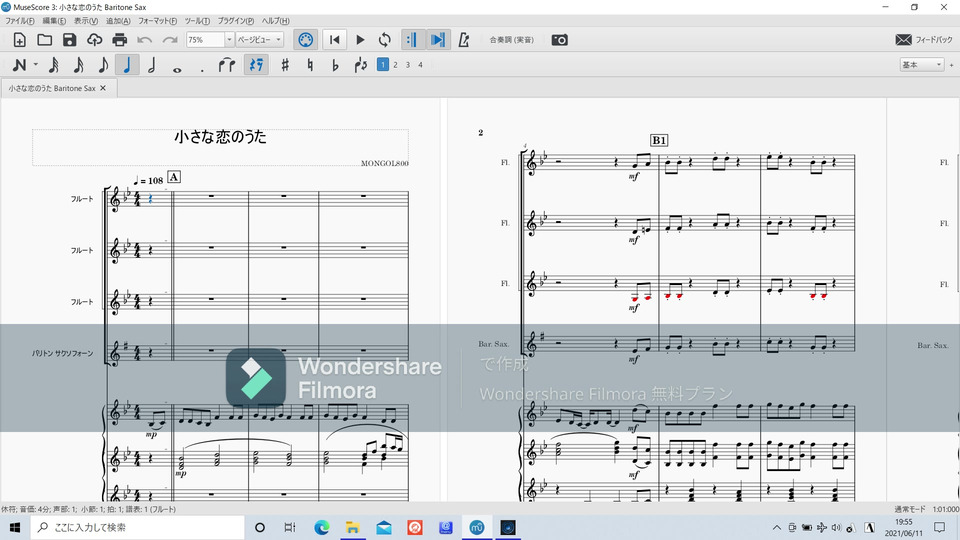
Task: Edit the 75% zoom input field
Action: (205, 40)
